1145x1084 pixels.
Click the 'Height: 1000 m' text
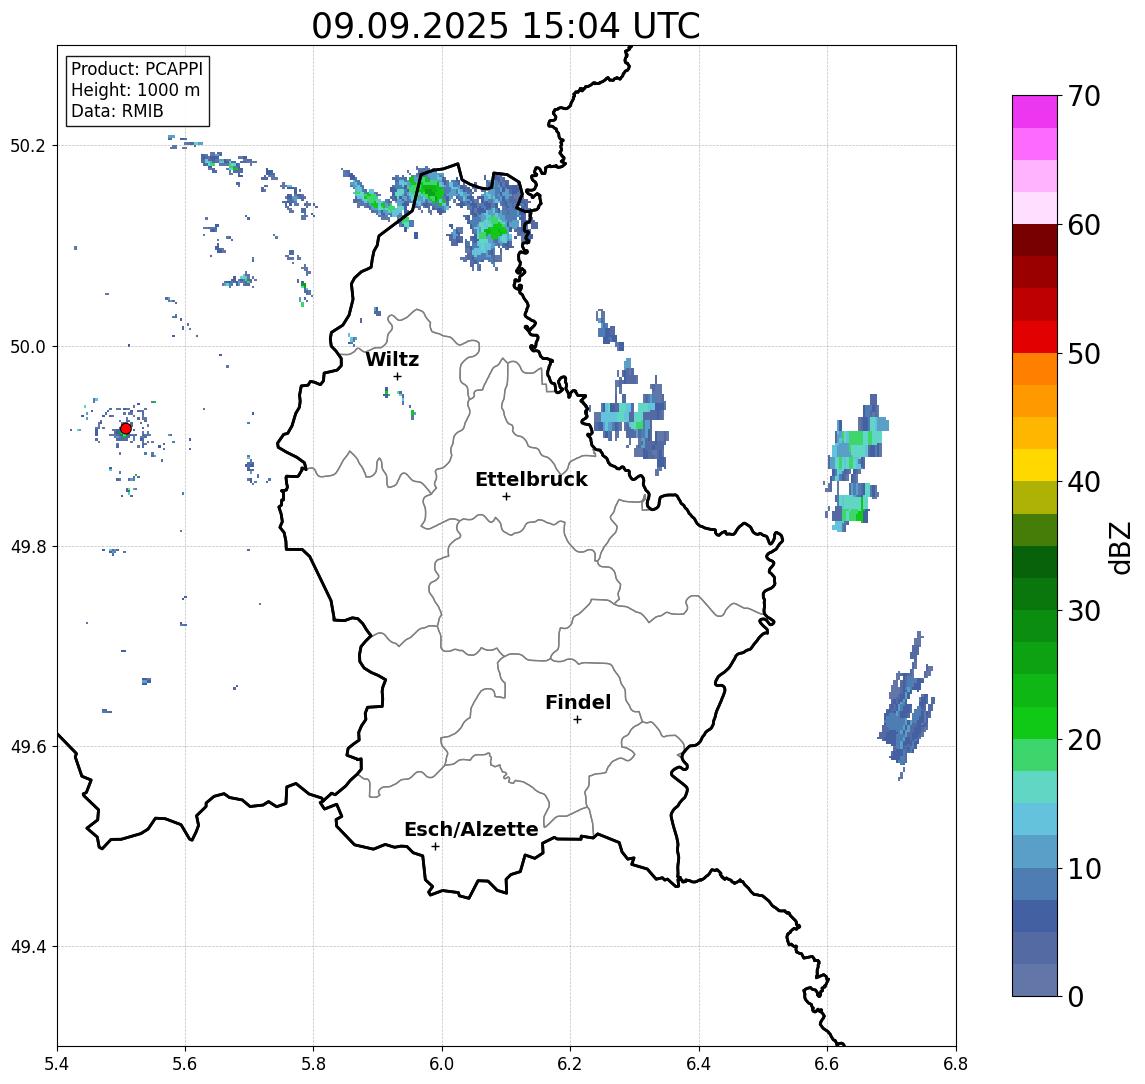(135, 90)
